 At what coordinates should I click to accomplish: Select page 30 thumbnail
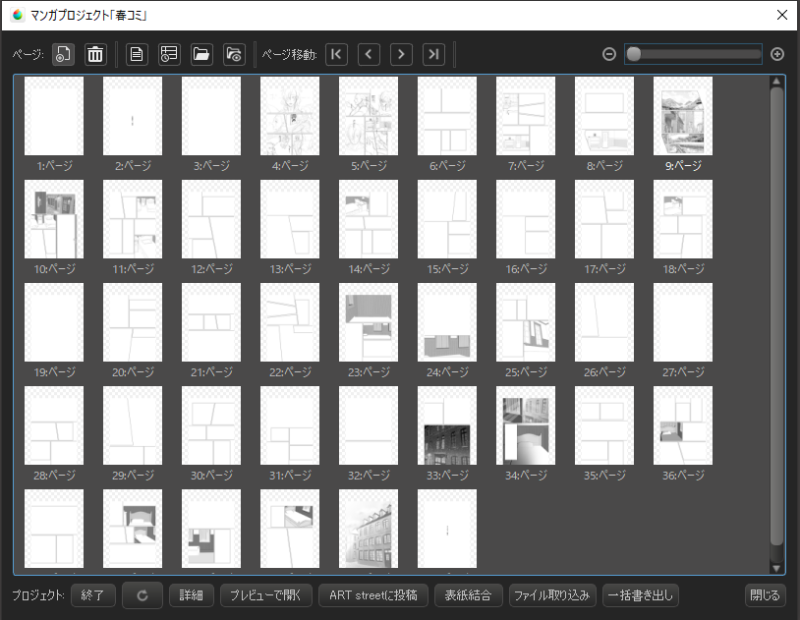pos(211,425)
